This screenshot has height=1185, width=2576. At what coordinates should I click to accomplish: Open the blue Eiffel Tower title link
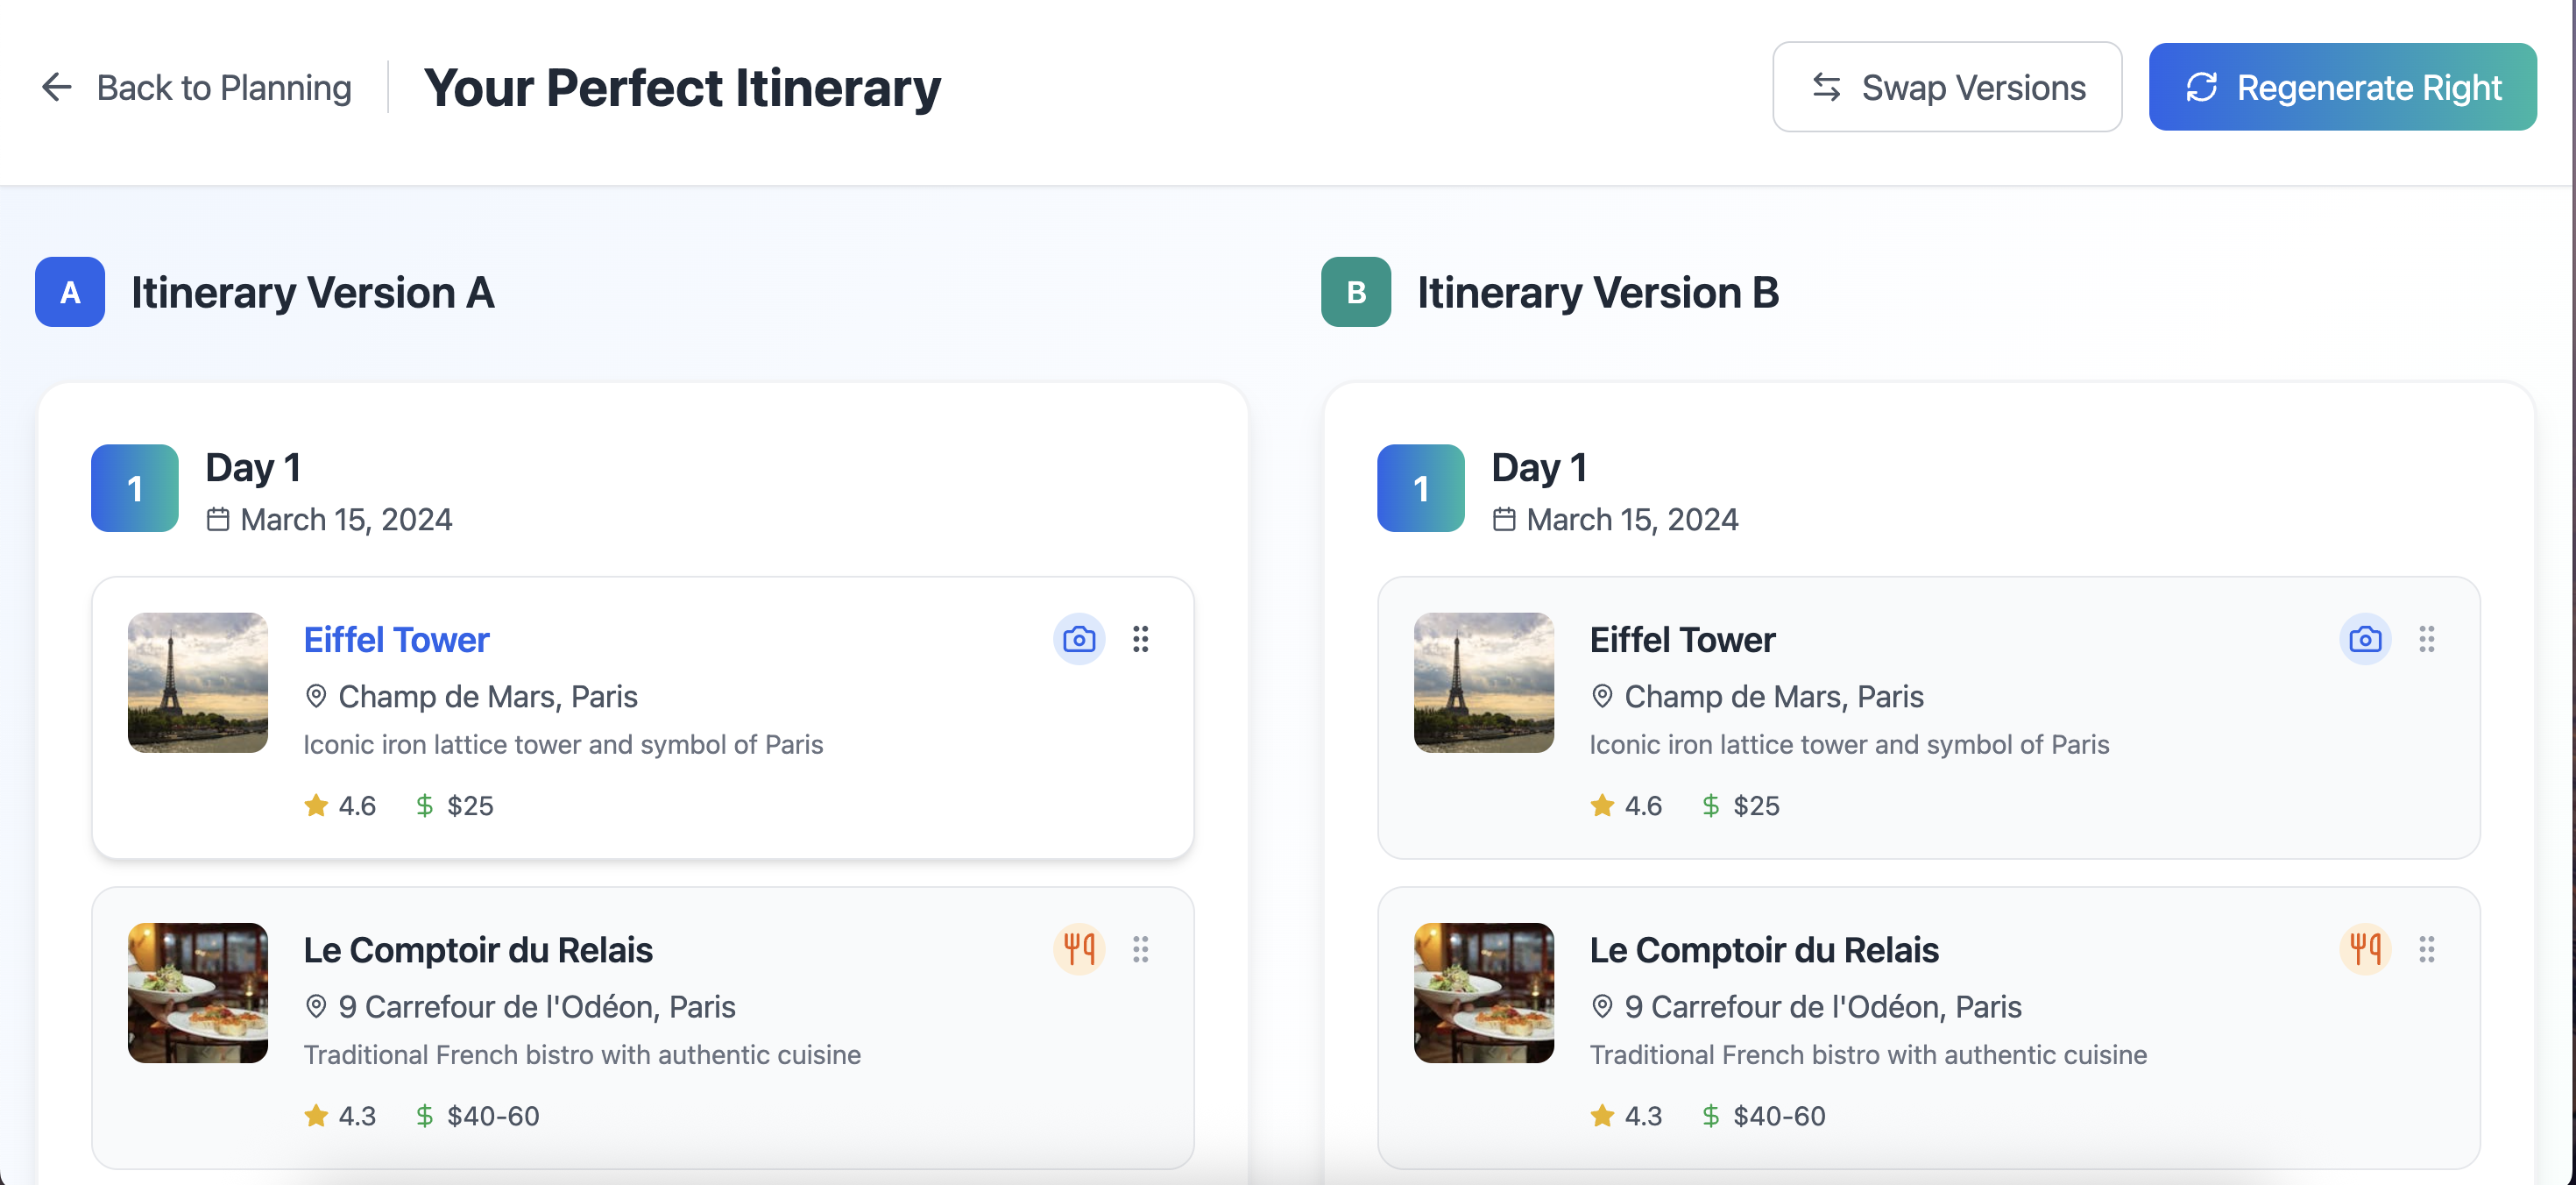point(396,640)
